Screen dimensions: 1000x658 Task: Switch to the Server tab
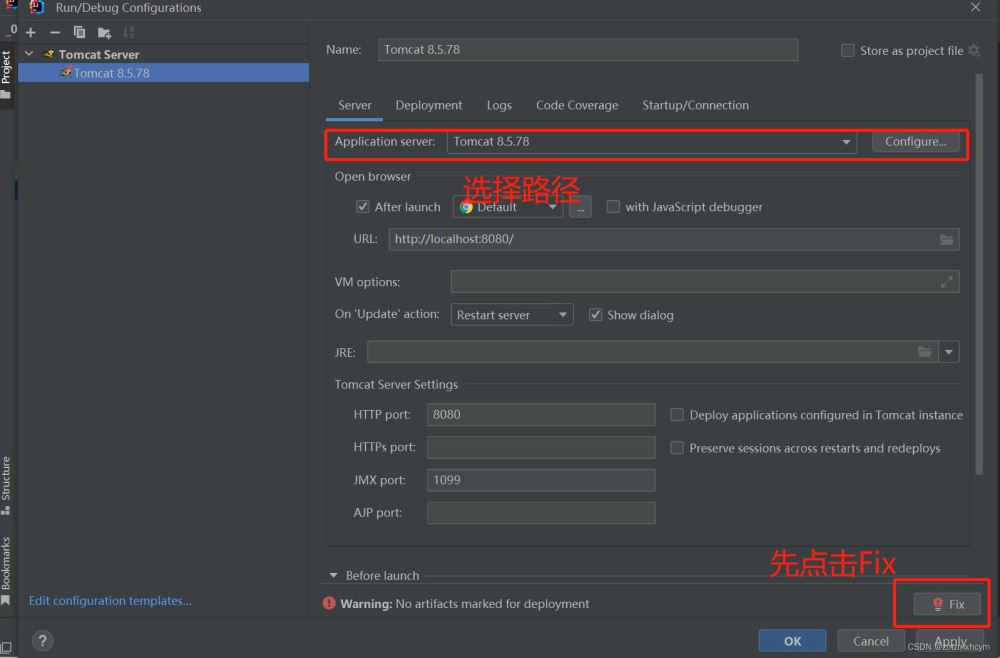coord(355,105)
